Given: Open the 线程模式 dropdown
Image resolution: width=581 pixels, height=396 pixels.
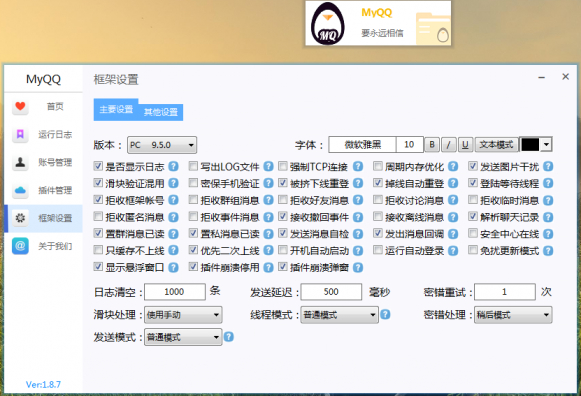Looking at the screenshot, I should (x=339, y=315).
